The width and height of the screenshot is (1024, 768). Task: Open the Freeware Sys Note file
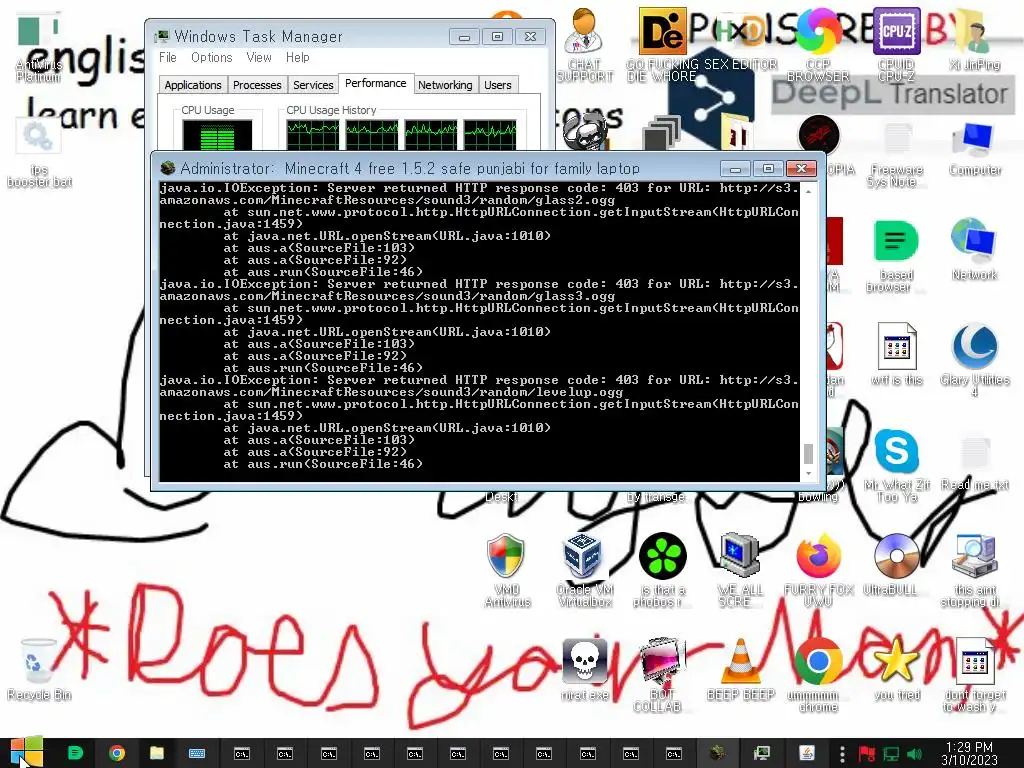(x=896, y=155)
